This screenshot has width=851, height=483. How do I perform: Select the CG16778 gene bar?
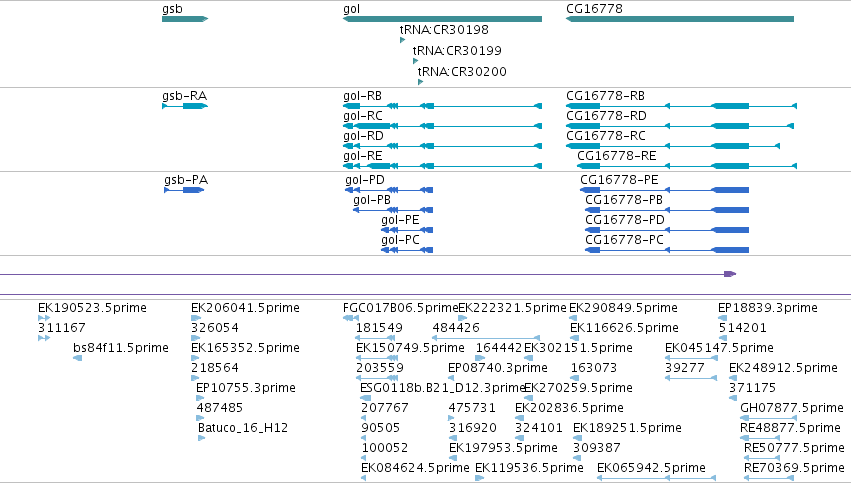click(680, 19)
